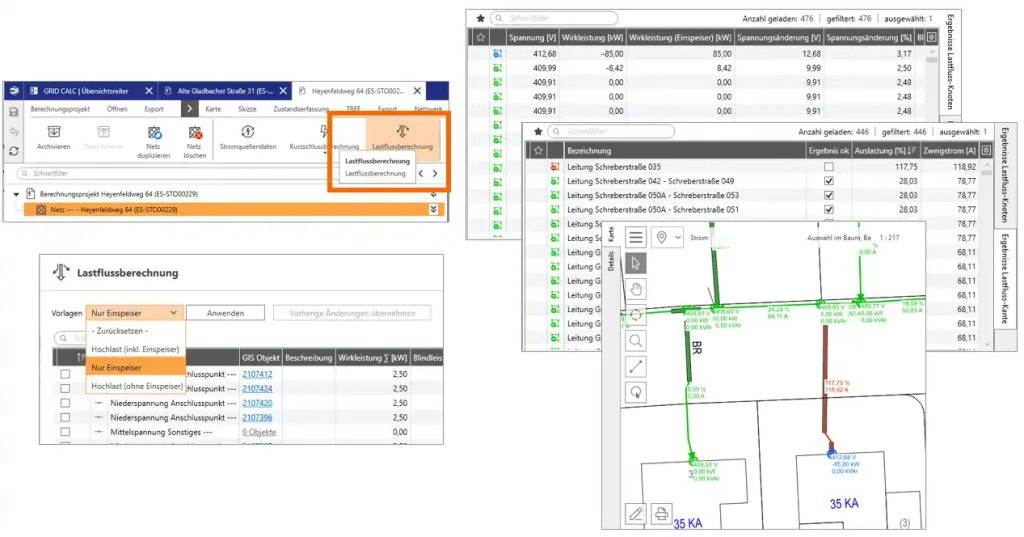Choose - Zurücksetzen - in template list
Viewport: 1024px width, 537px height.
135,331
